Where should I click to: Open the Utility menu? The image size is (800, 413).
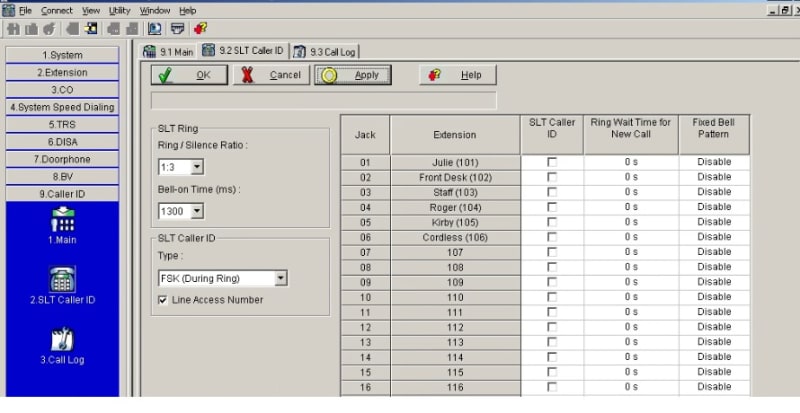point(119,10)
